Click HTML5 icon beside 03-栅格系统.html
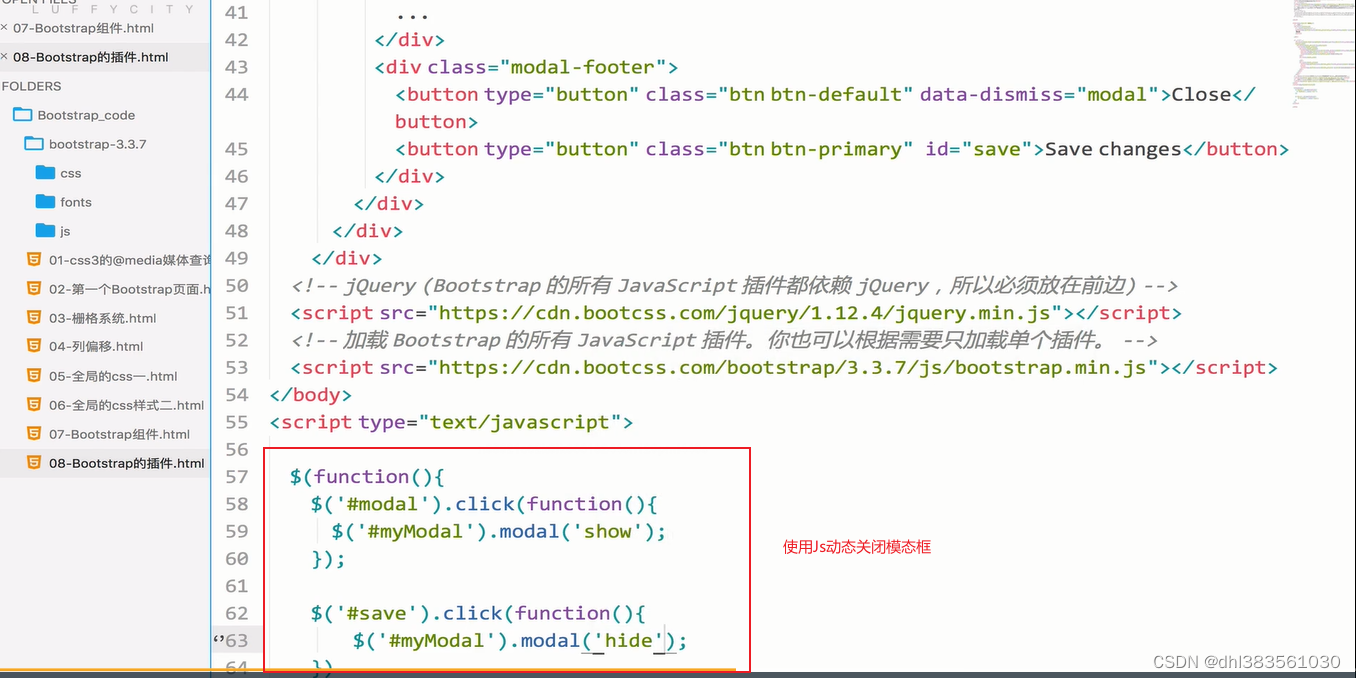This screenshot has height=678, width=1356. 34,318
